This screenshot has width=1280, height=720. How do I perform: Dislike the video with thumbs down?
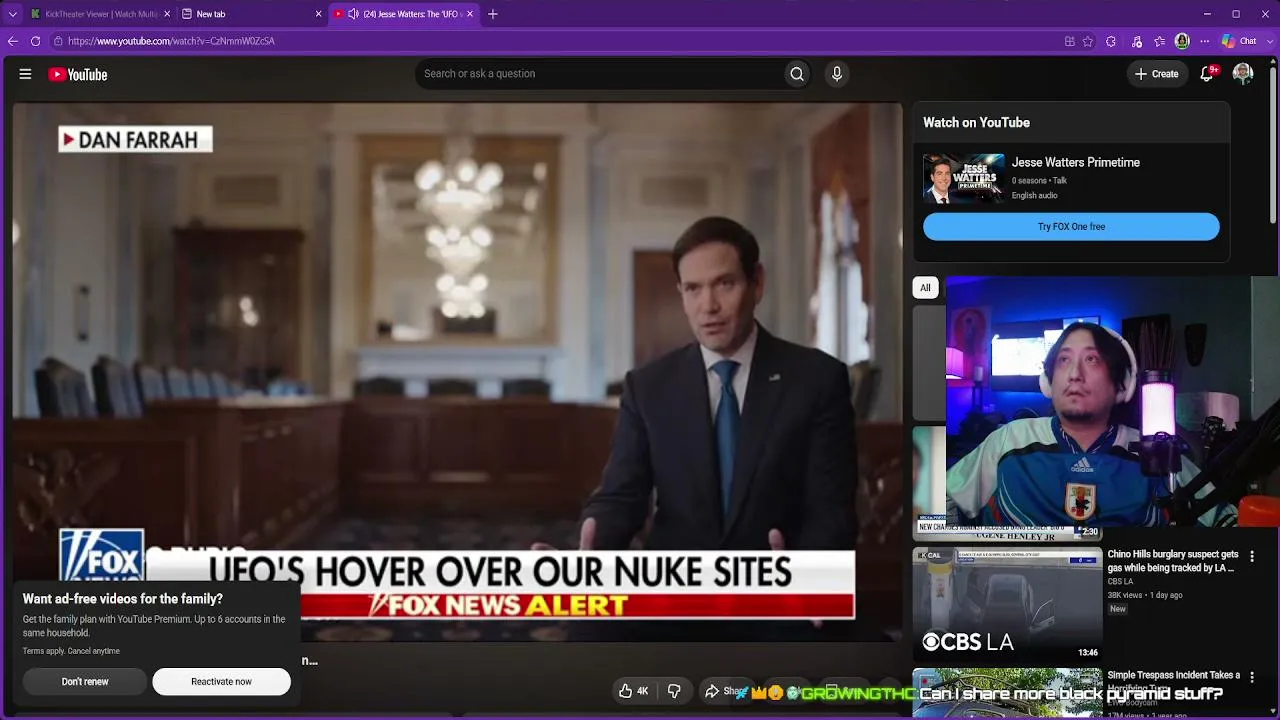(x=674, y=691)
